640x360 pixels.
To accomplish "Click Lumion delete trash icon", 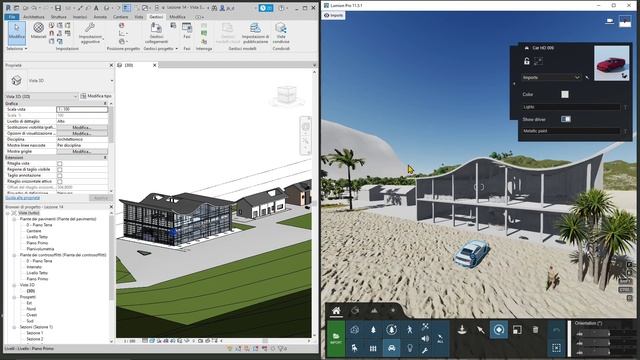I will pyautogui.click(x=536, y=330).
